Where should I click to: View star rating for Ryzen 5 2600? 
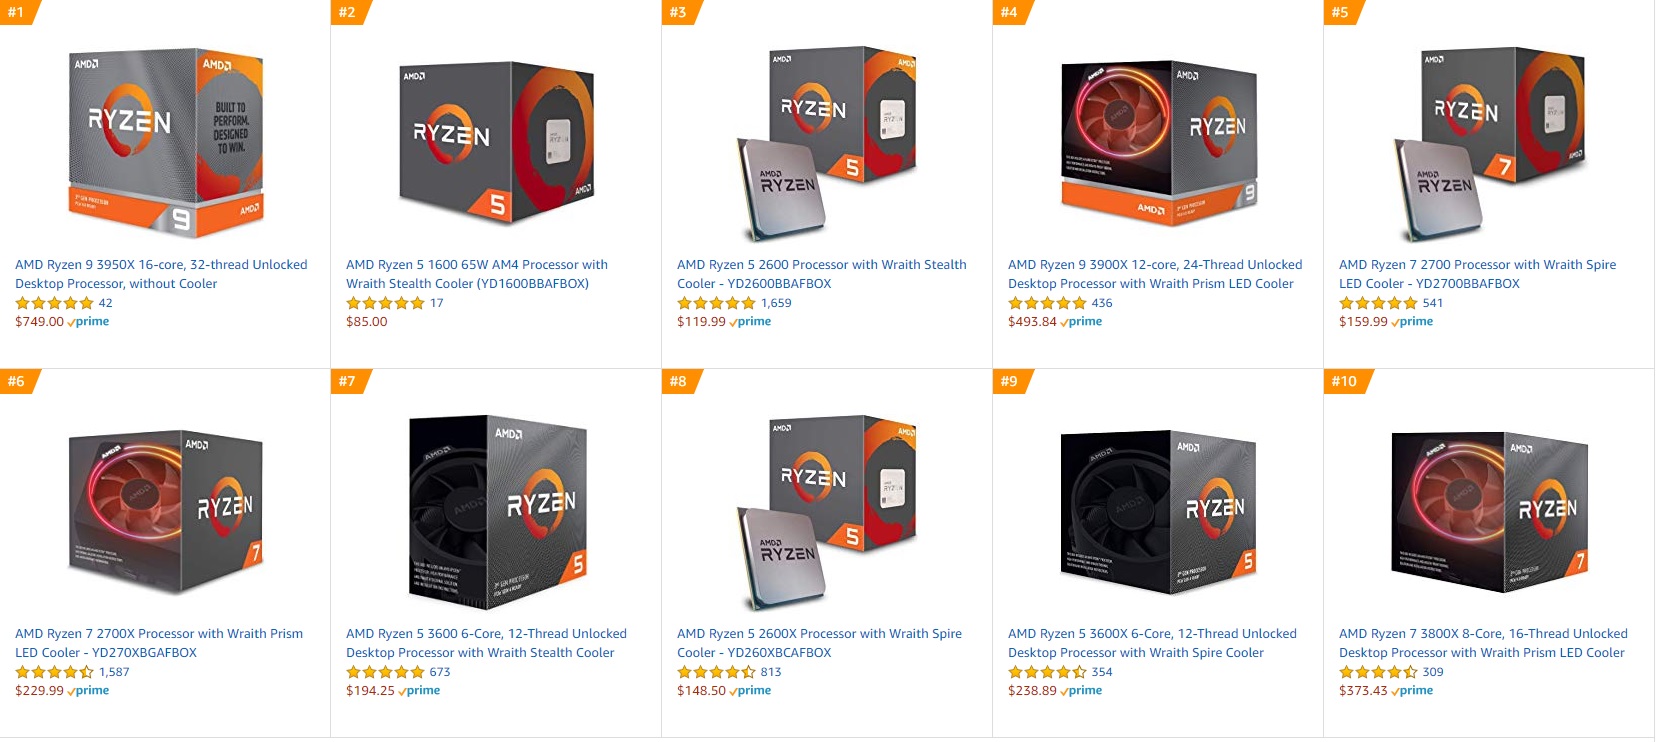tap(716, 303)
